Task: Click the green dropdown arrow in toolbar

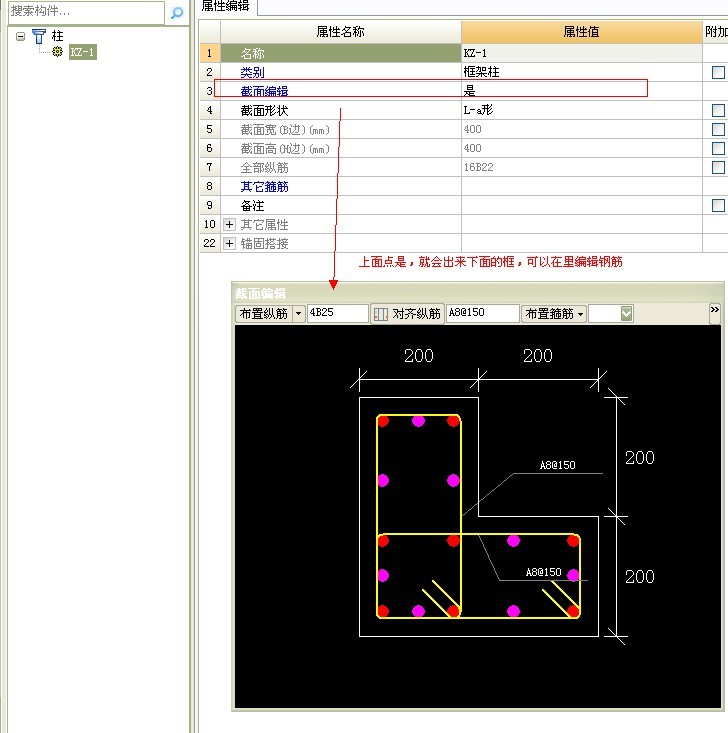Action: pyautogui.click(x=626, y=313)
